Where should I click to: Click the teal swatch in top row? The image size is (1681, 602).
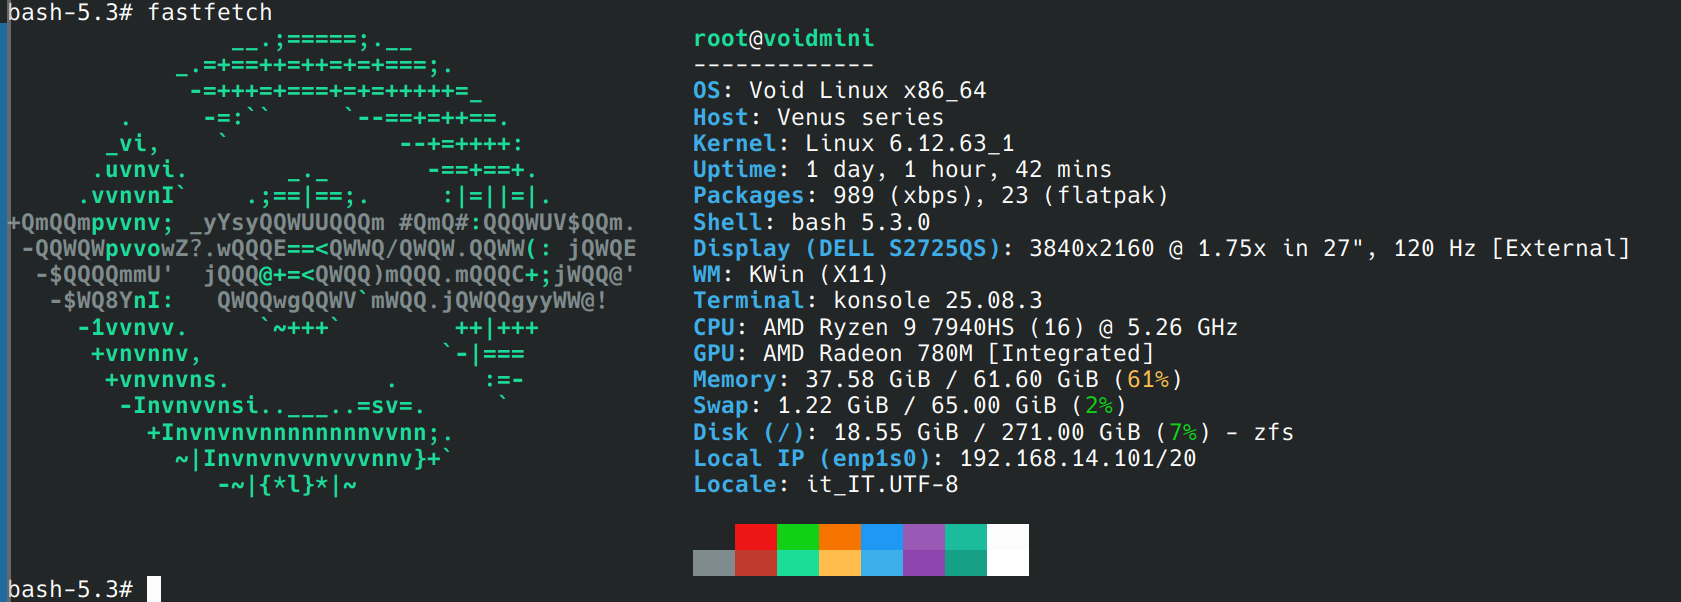965,537
